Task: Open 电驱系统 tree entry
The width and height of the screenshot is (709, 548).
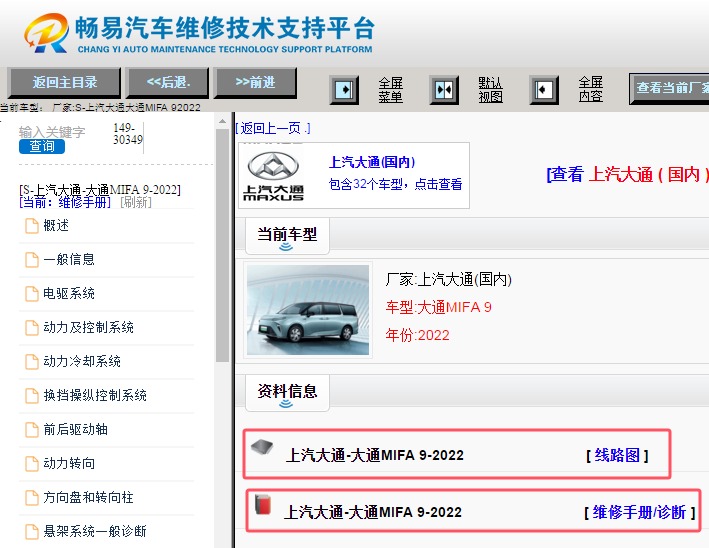Action: tap(69, 293)
